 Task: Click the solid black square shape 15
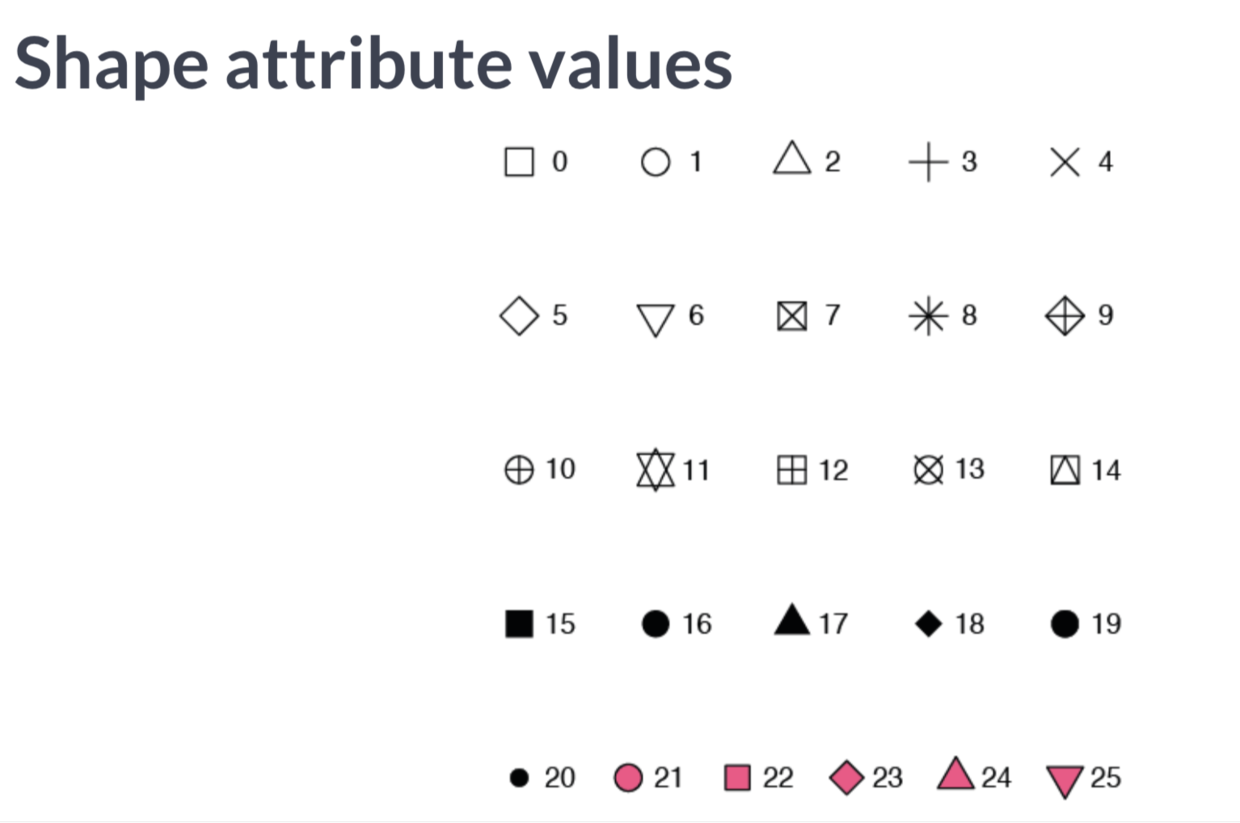519,624
